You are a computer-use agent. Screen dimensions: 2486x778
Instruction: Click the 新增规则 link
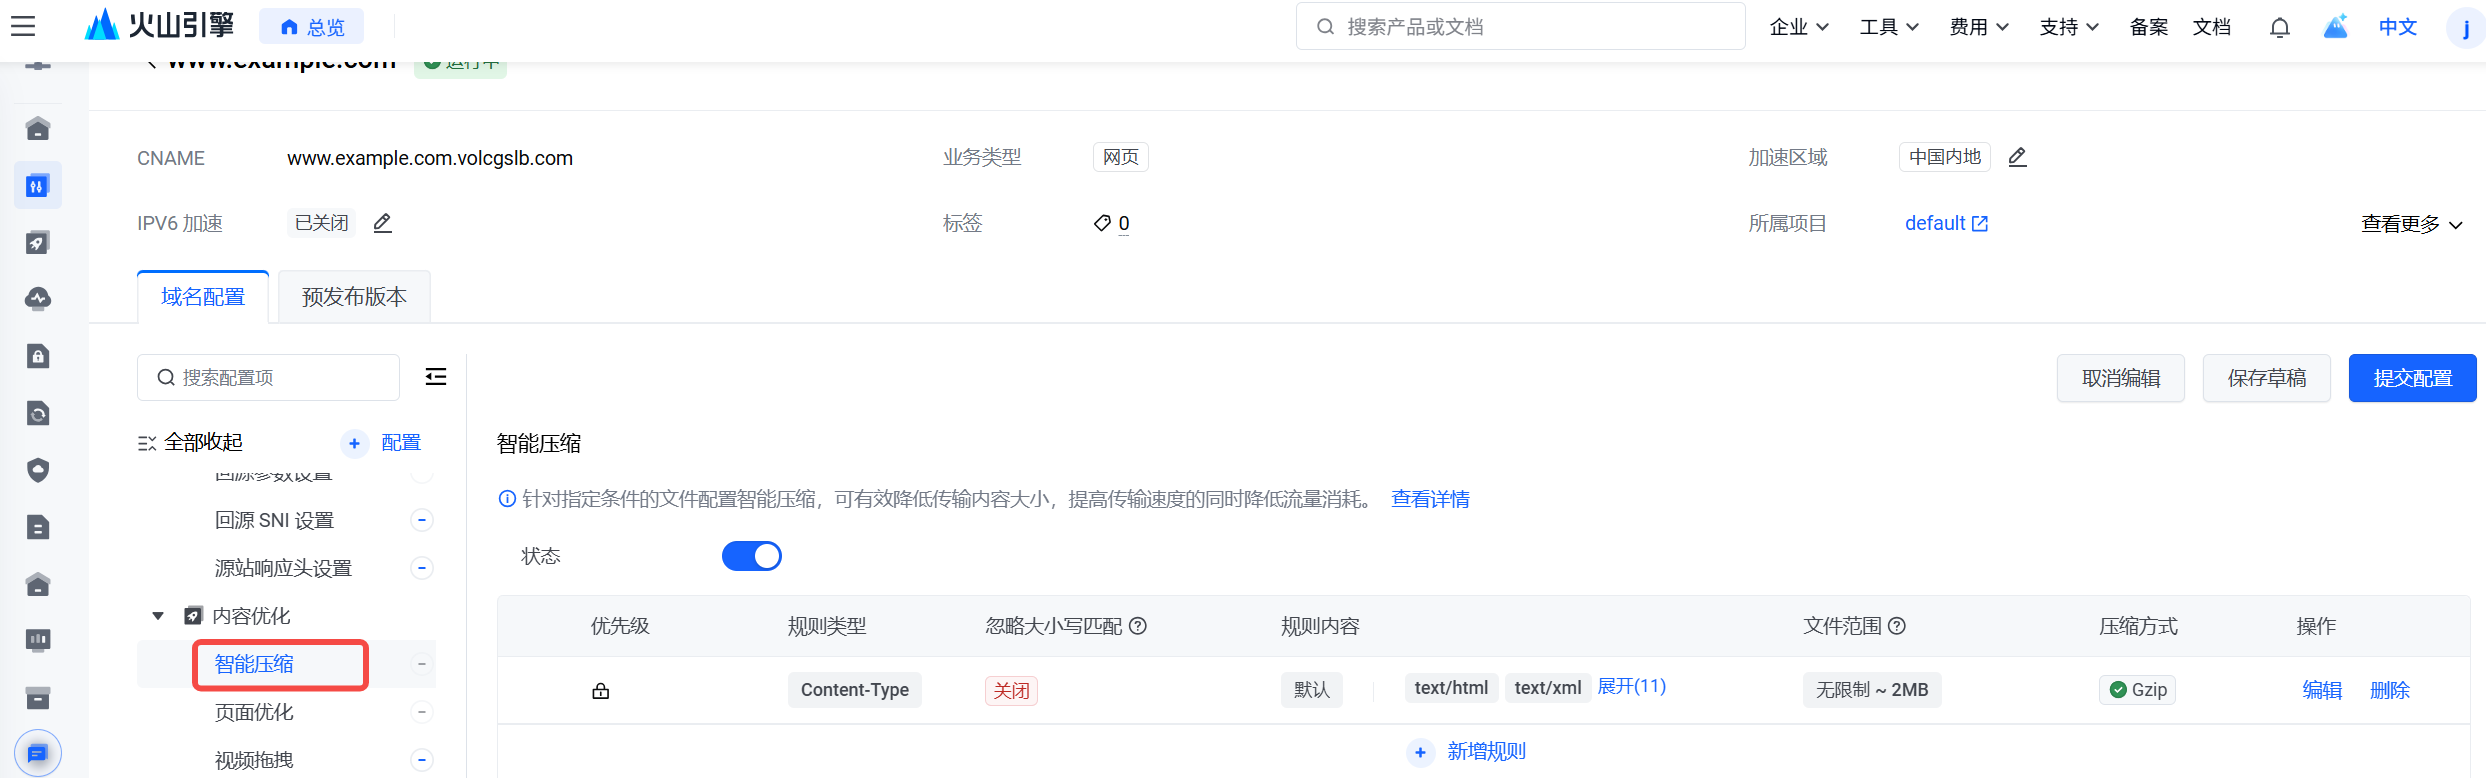(1485, 752)
